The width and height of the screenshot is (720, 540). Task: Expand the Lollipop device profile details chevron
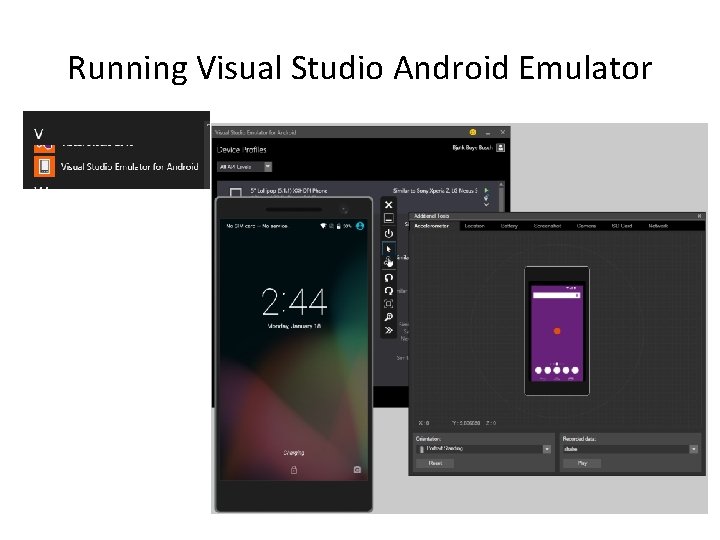coord(487,204)
